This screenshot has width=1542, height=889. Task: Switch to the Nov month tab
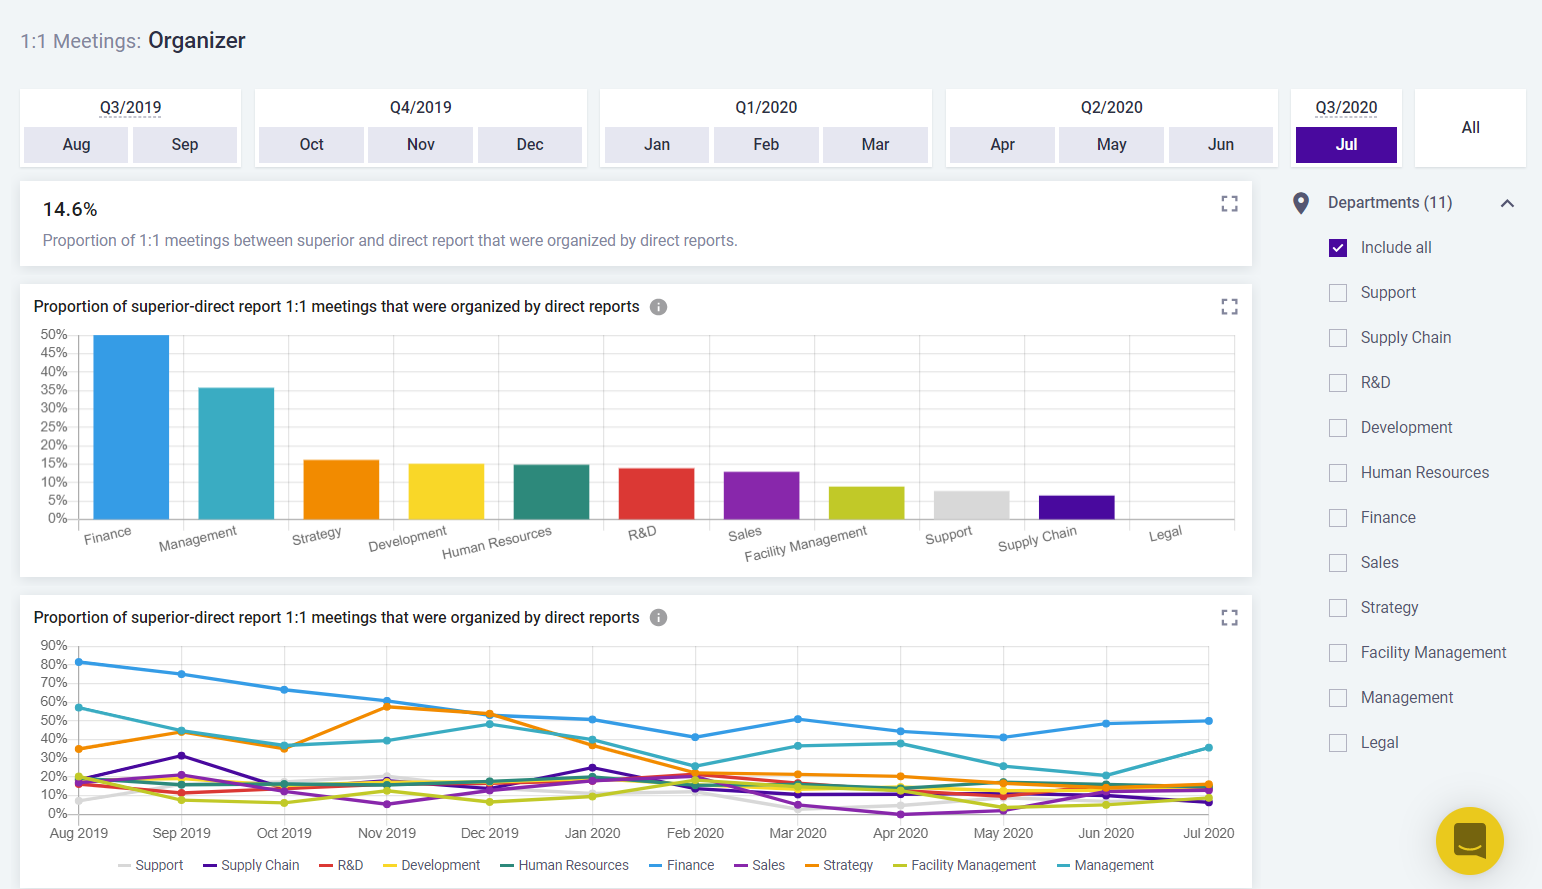[x=420, y=145]
